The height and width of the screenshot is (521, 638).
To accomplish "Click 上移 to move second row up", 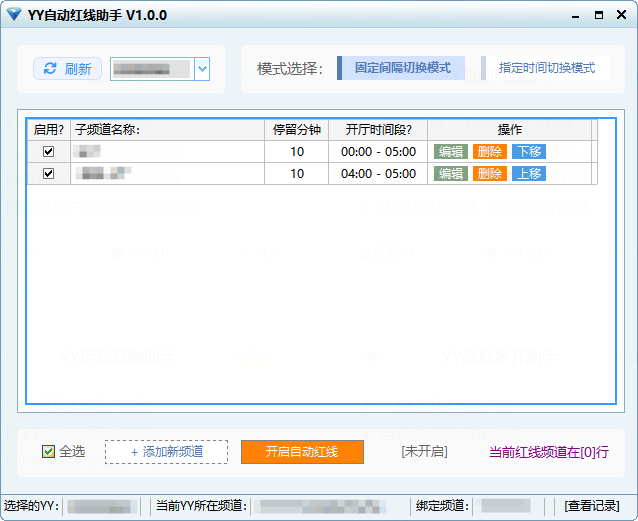I will (529, 173).
